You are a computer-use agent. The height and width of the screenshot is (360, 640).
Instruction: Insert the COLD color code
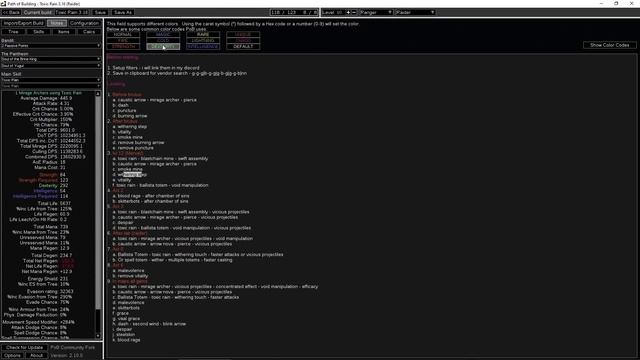(163, 40)
